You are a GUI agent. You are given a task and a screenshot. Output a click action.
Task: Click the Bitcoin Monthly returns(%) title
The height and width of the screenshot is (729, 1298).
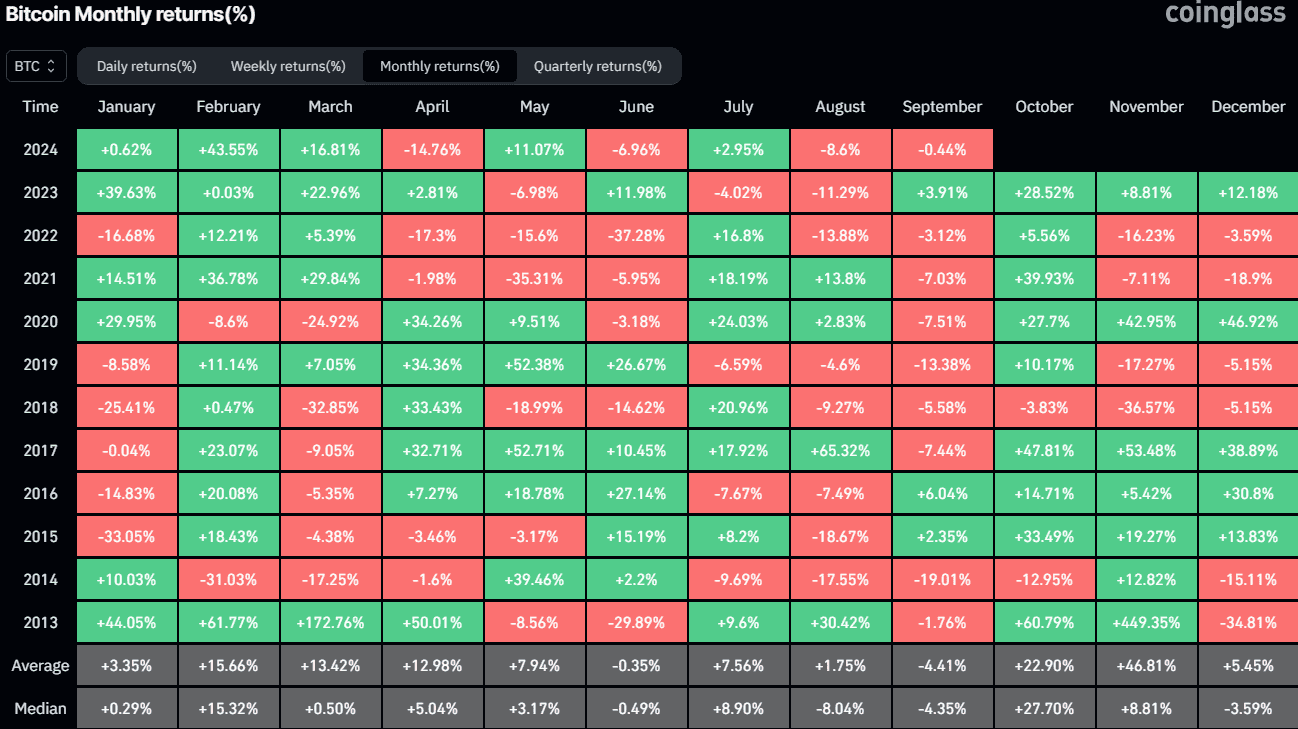[130, 15]
